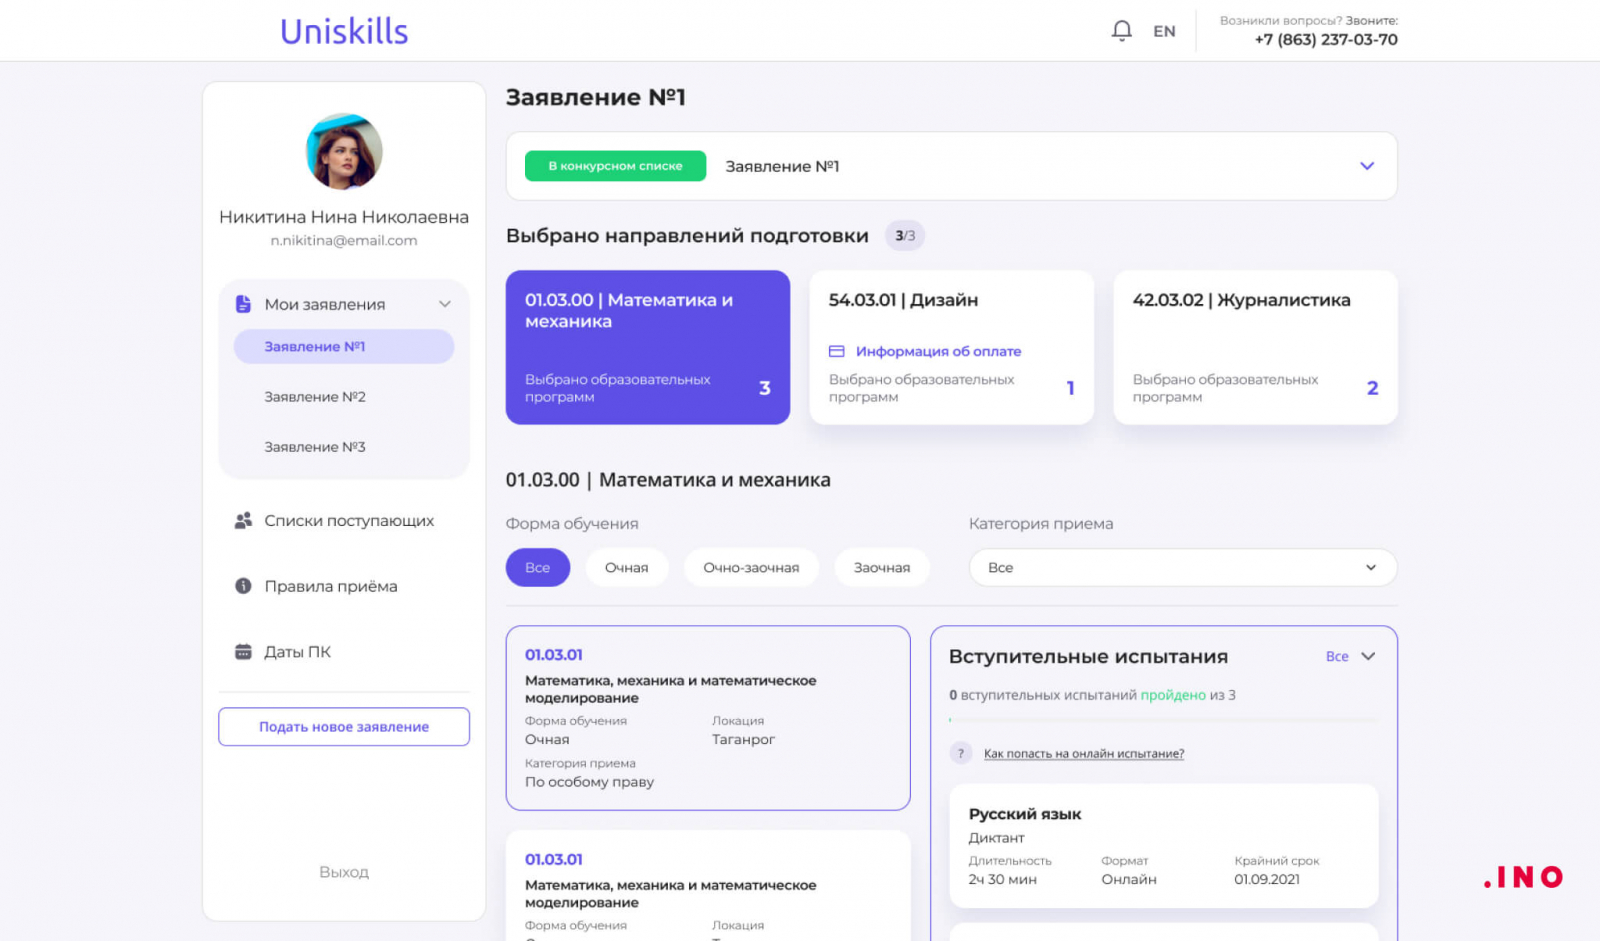This screenshot has width=1600, height=941.
Task: Switch language to EN
Action: point(1164,31)
